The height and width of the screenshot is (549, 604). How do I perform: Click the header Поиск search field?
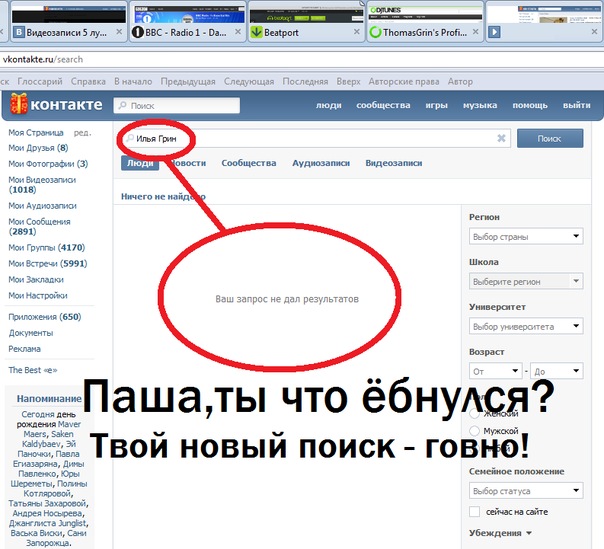(x=177, y=105)
